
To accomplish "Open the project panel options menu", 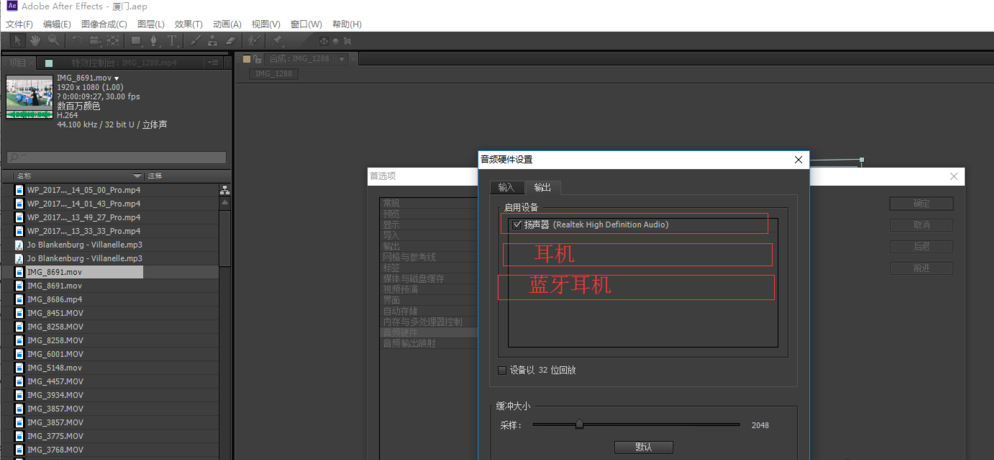I will [212, 62].
